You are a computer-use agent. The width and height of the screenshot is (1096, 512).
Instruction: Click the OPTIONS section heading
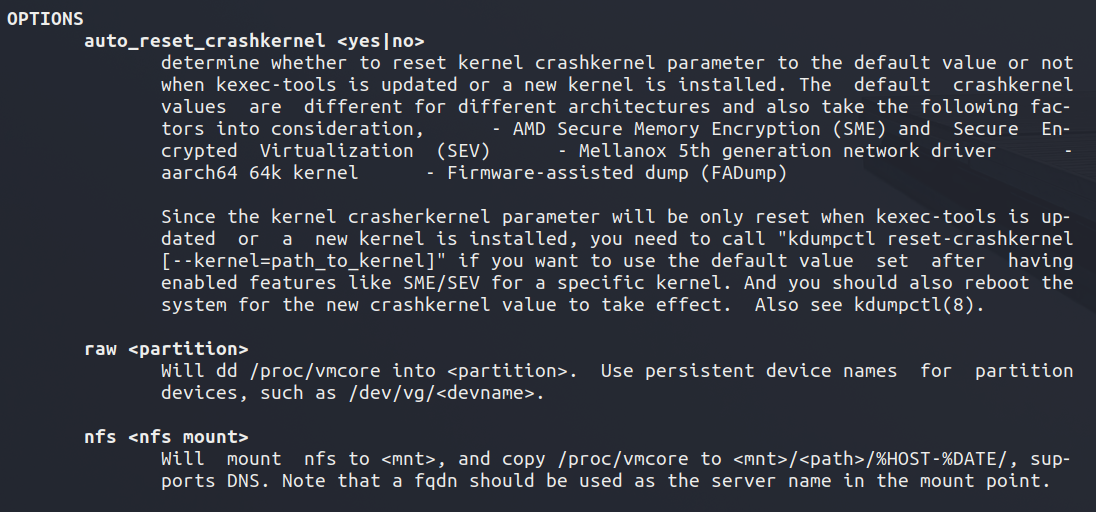[45, 19]
